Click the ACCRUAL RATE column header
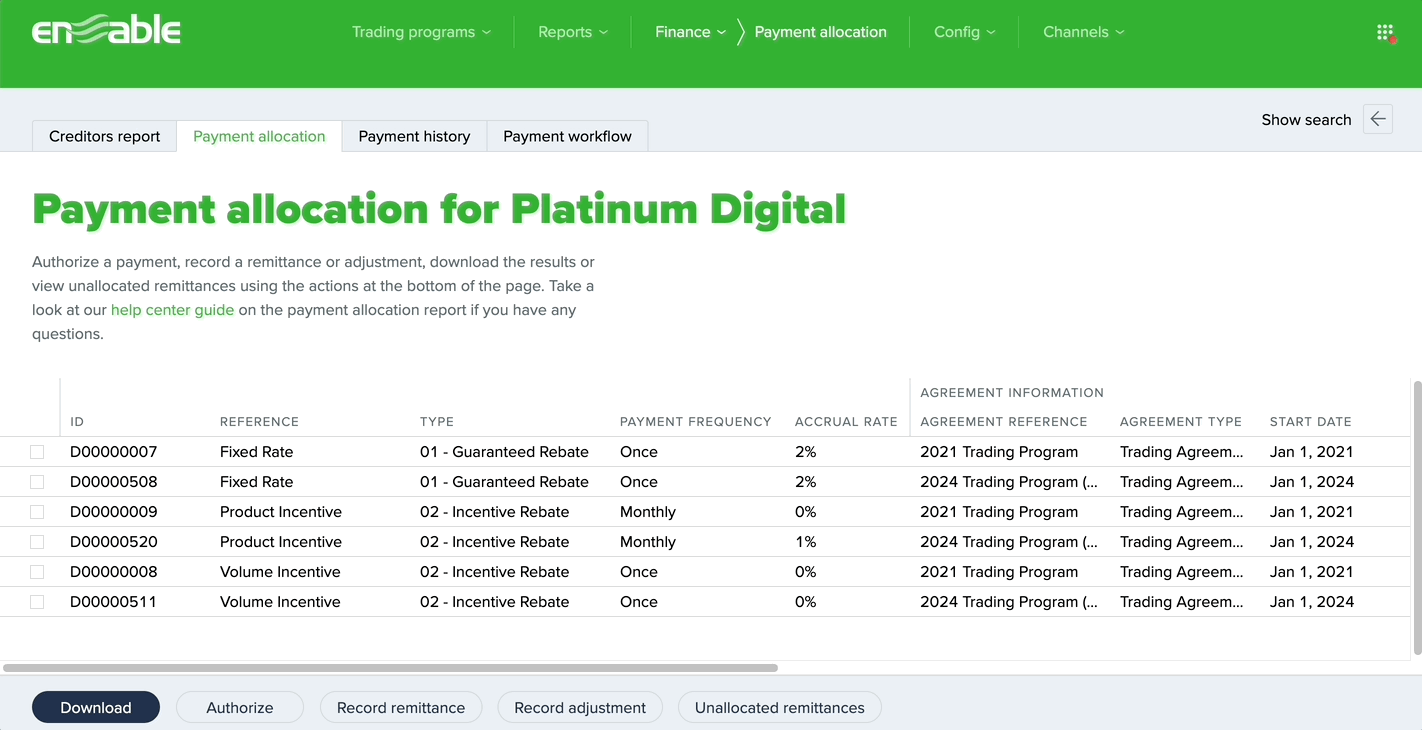Screen dimensions: 1422x730 pyautogui.click(x=846, y=422)
